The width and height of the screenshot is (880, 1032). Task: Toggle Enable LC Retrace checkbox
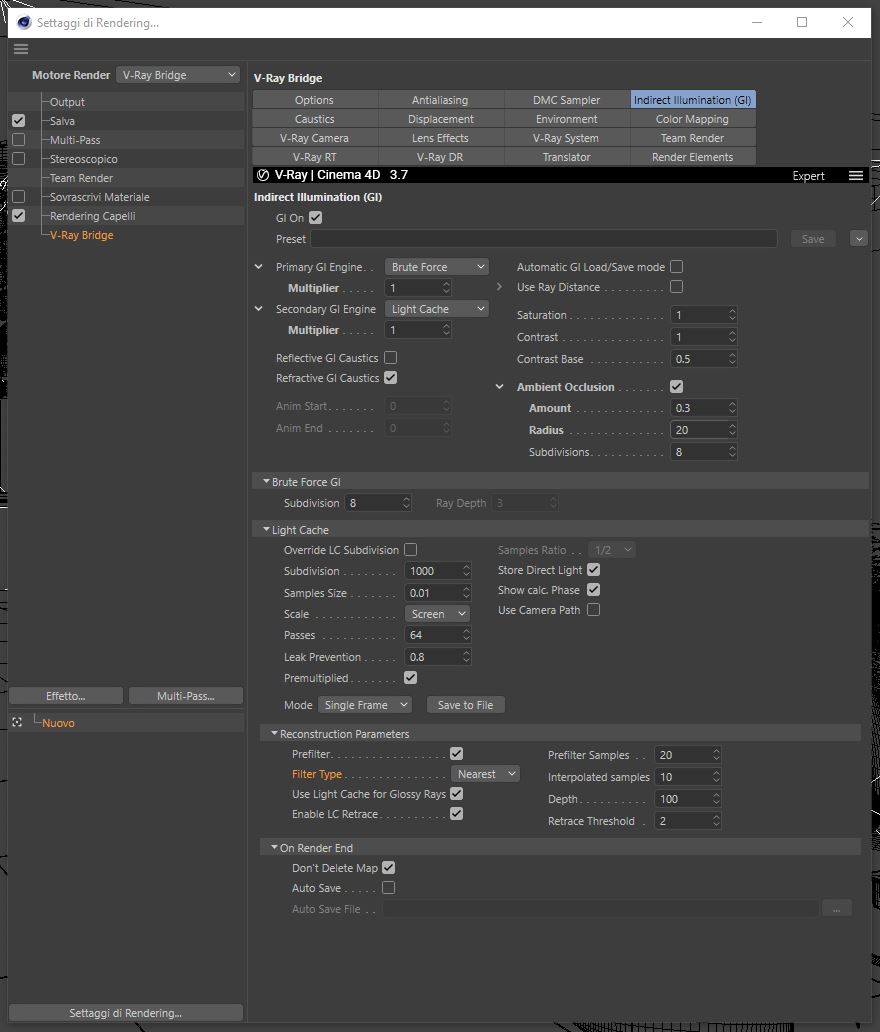(456, 814)
